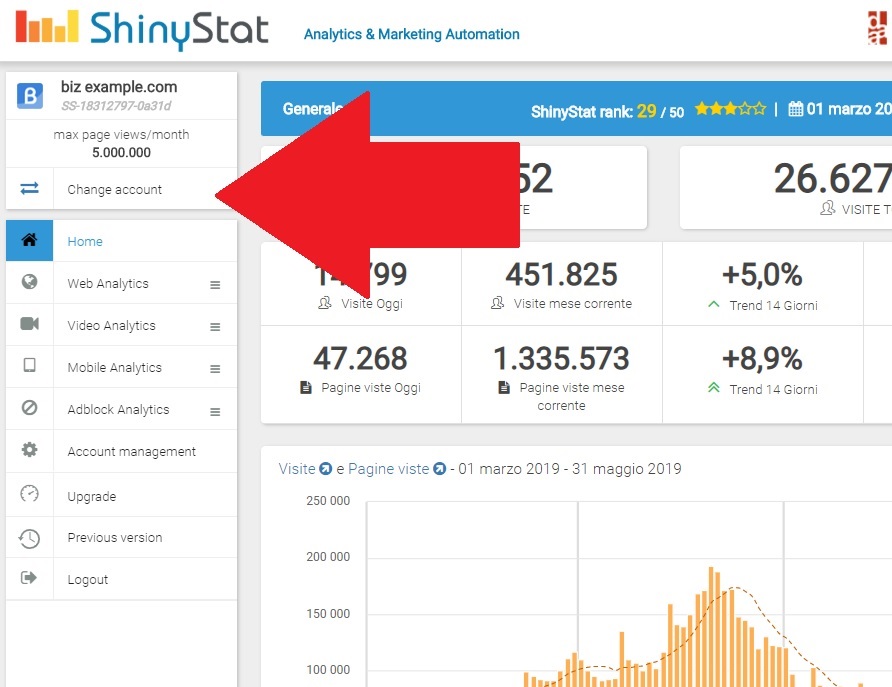Expand the Web Analytics submenu
This screenshot has height=687, width=892.
215,284
